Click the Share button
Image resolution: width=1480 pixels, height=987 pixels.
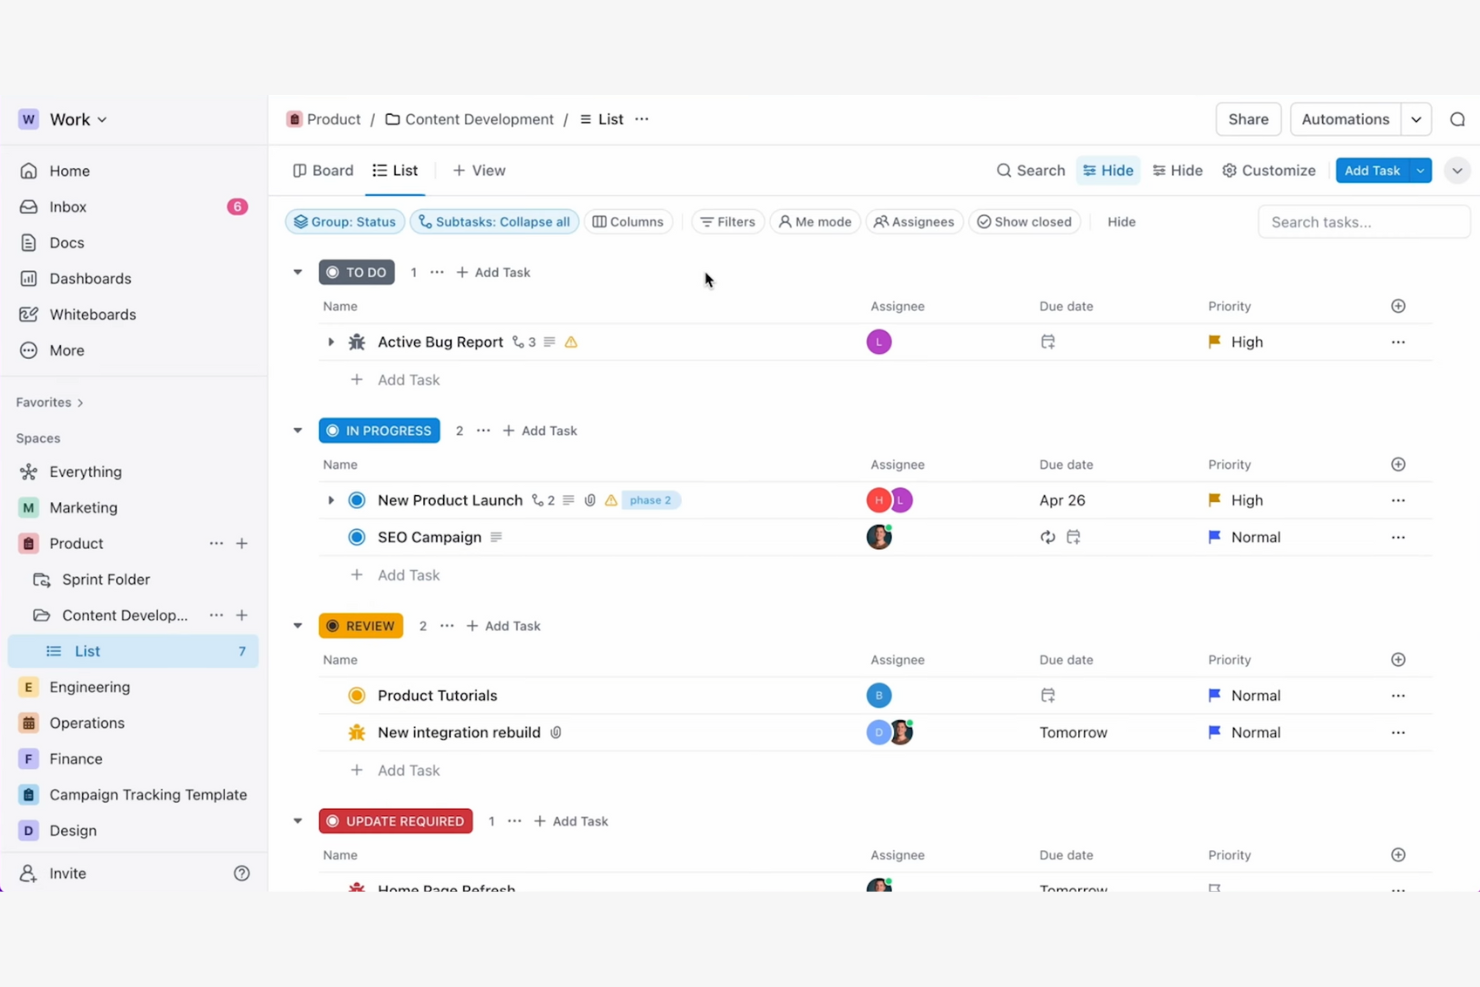(1247, 118)
